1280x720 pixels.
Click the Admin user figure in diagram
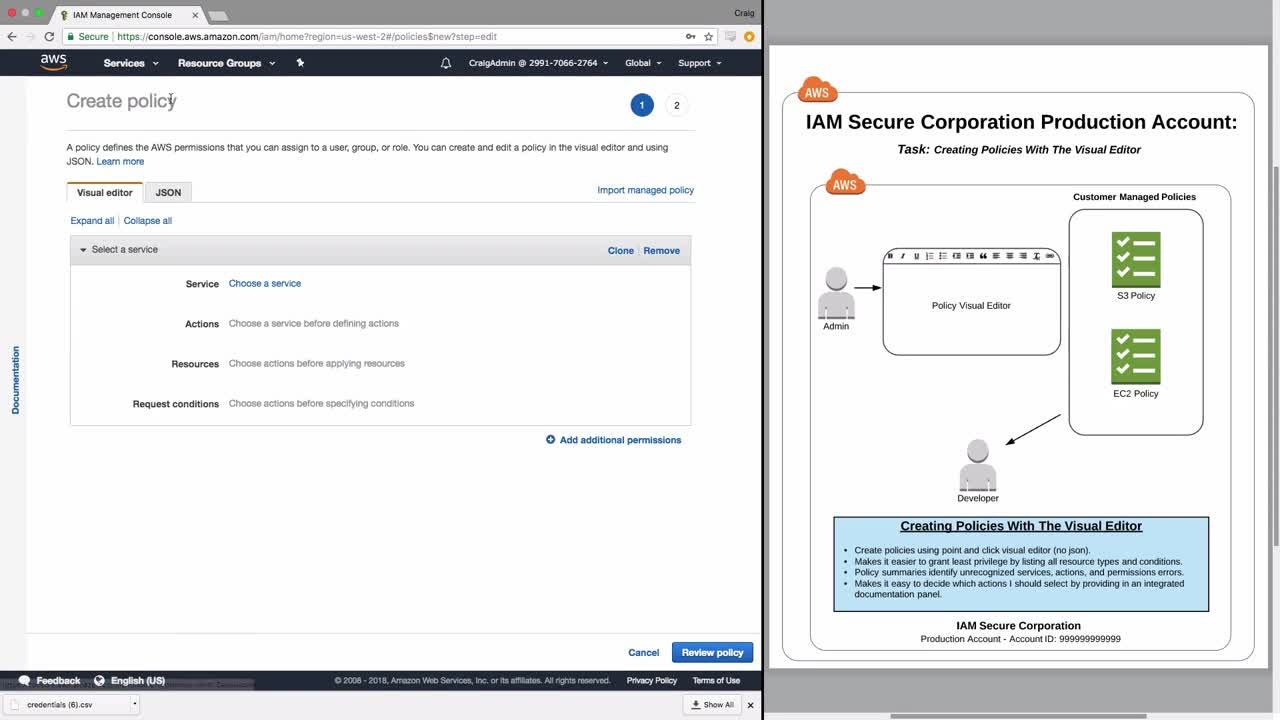tap(836, 292)
